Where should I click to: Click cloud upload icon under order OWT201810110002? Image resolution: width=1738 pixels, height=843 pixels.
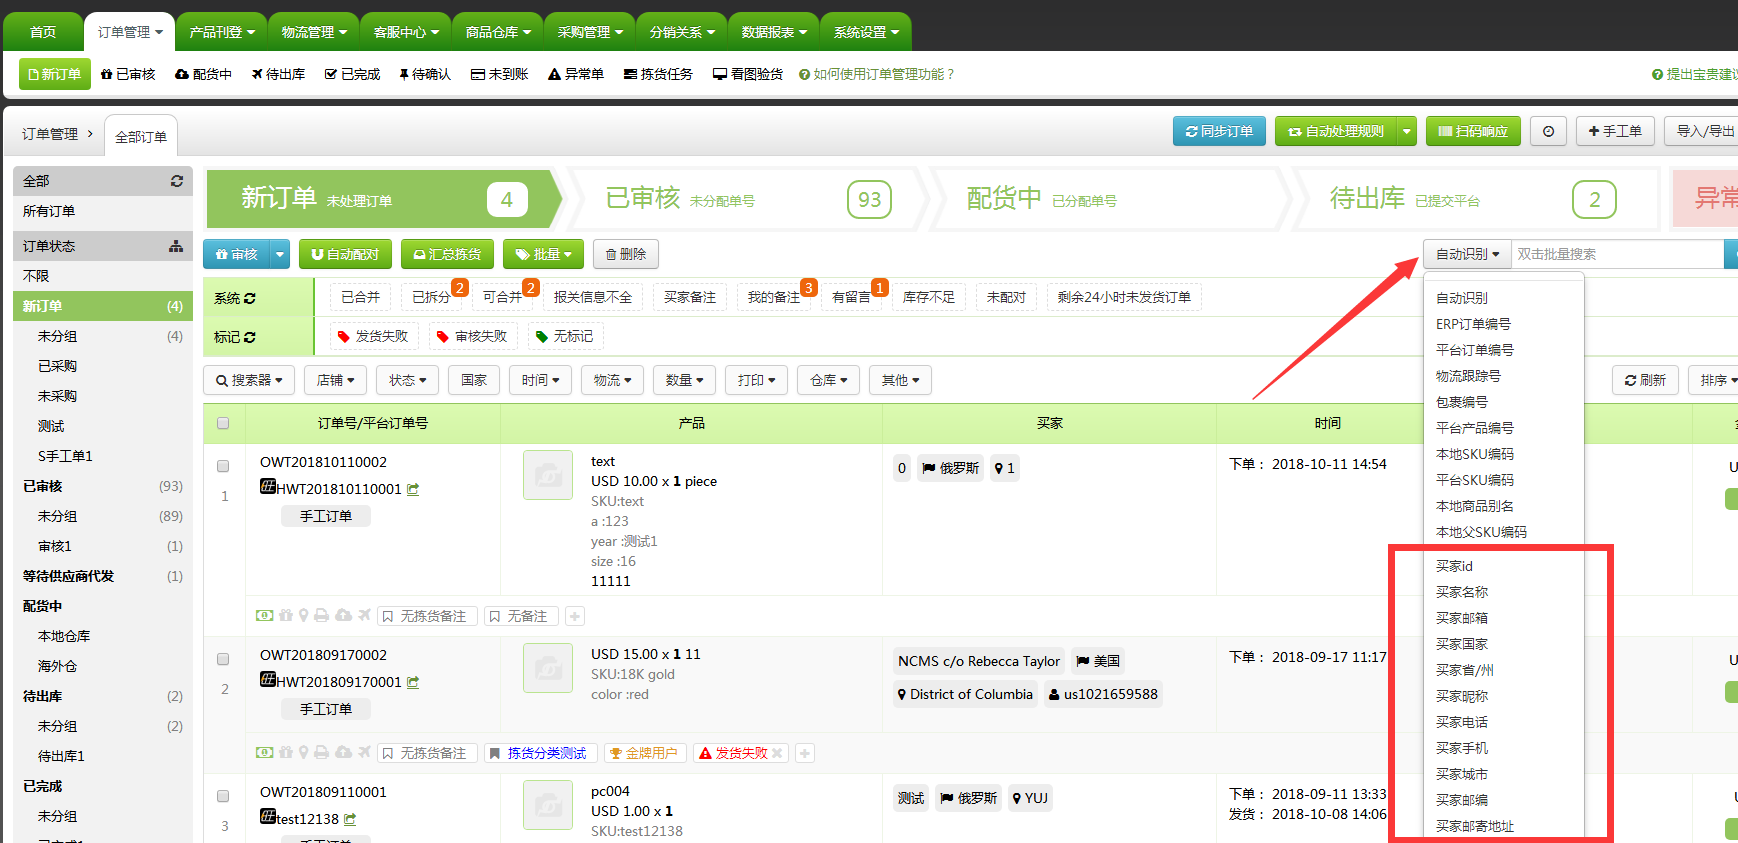pos(343,616)
